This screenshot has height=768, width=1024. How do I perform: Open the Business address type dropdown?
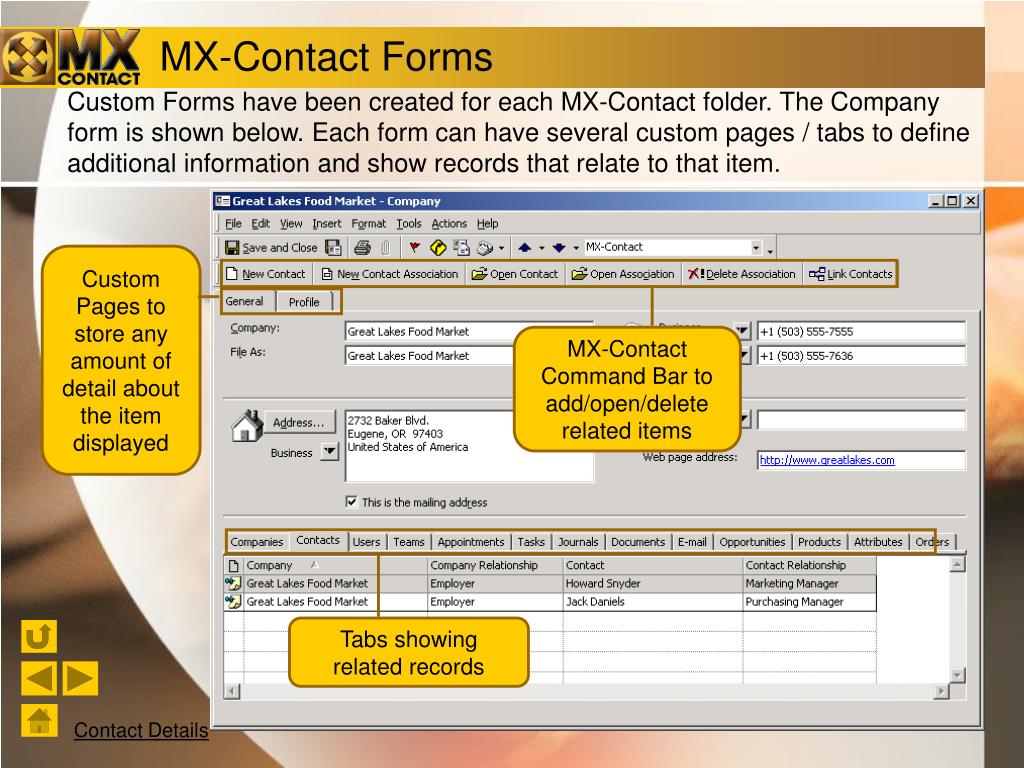click(330, 451)
